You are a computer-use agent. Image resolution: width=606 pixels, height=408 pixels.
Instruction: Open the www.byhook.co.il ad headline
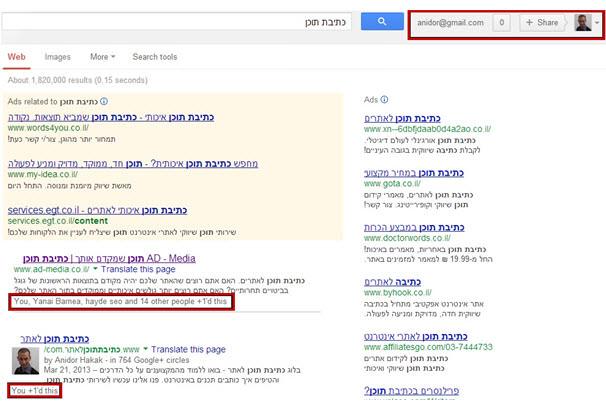[392, 282]
